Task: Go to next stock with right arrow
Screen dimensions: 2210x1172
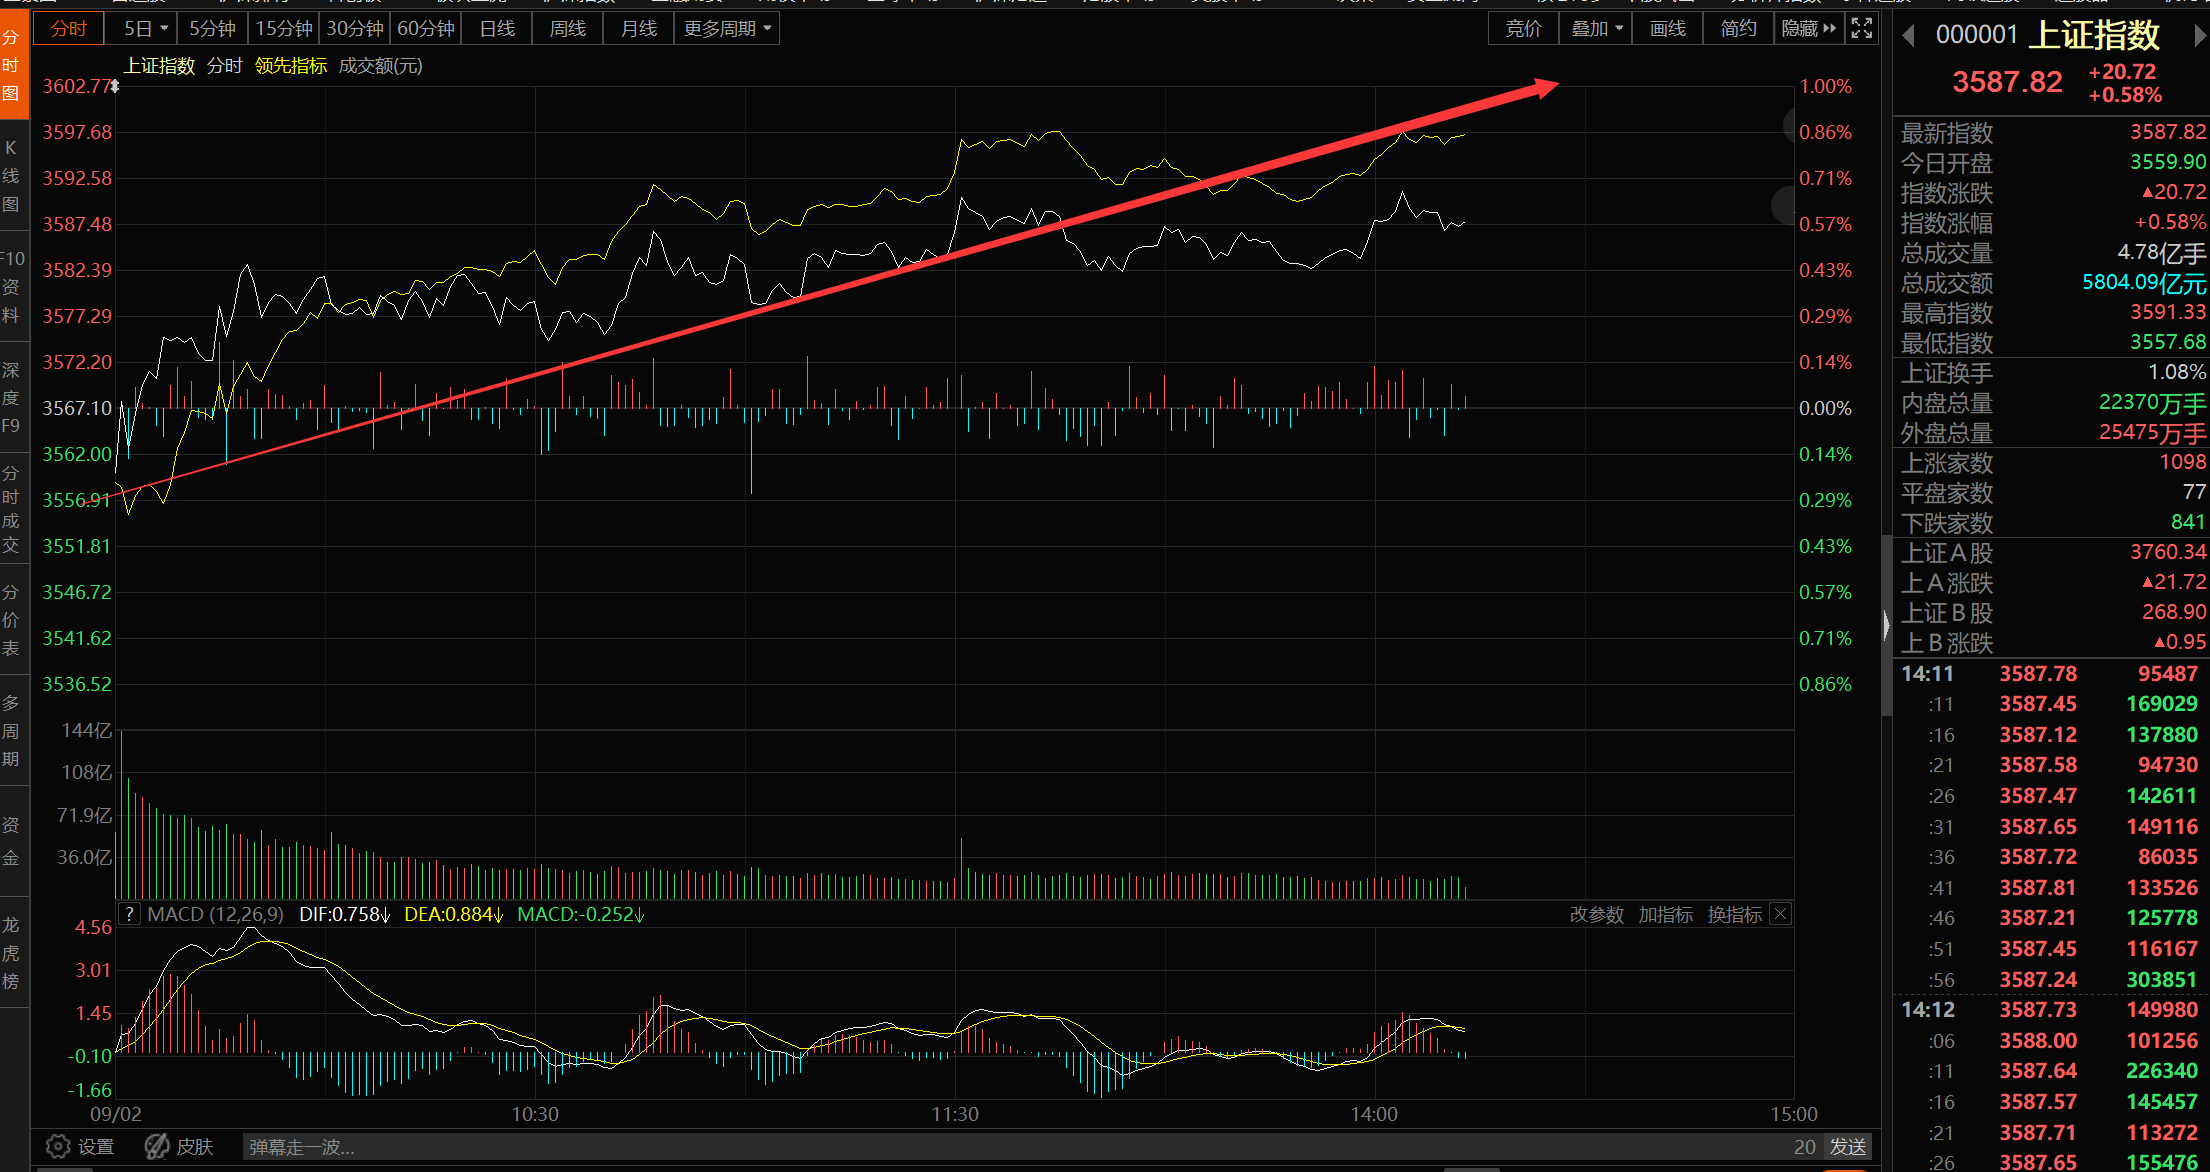Action: click(x=2199, y=36)
